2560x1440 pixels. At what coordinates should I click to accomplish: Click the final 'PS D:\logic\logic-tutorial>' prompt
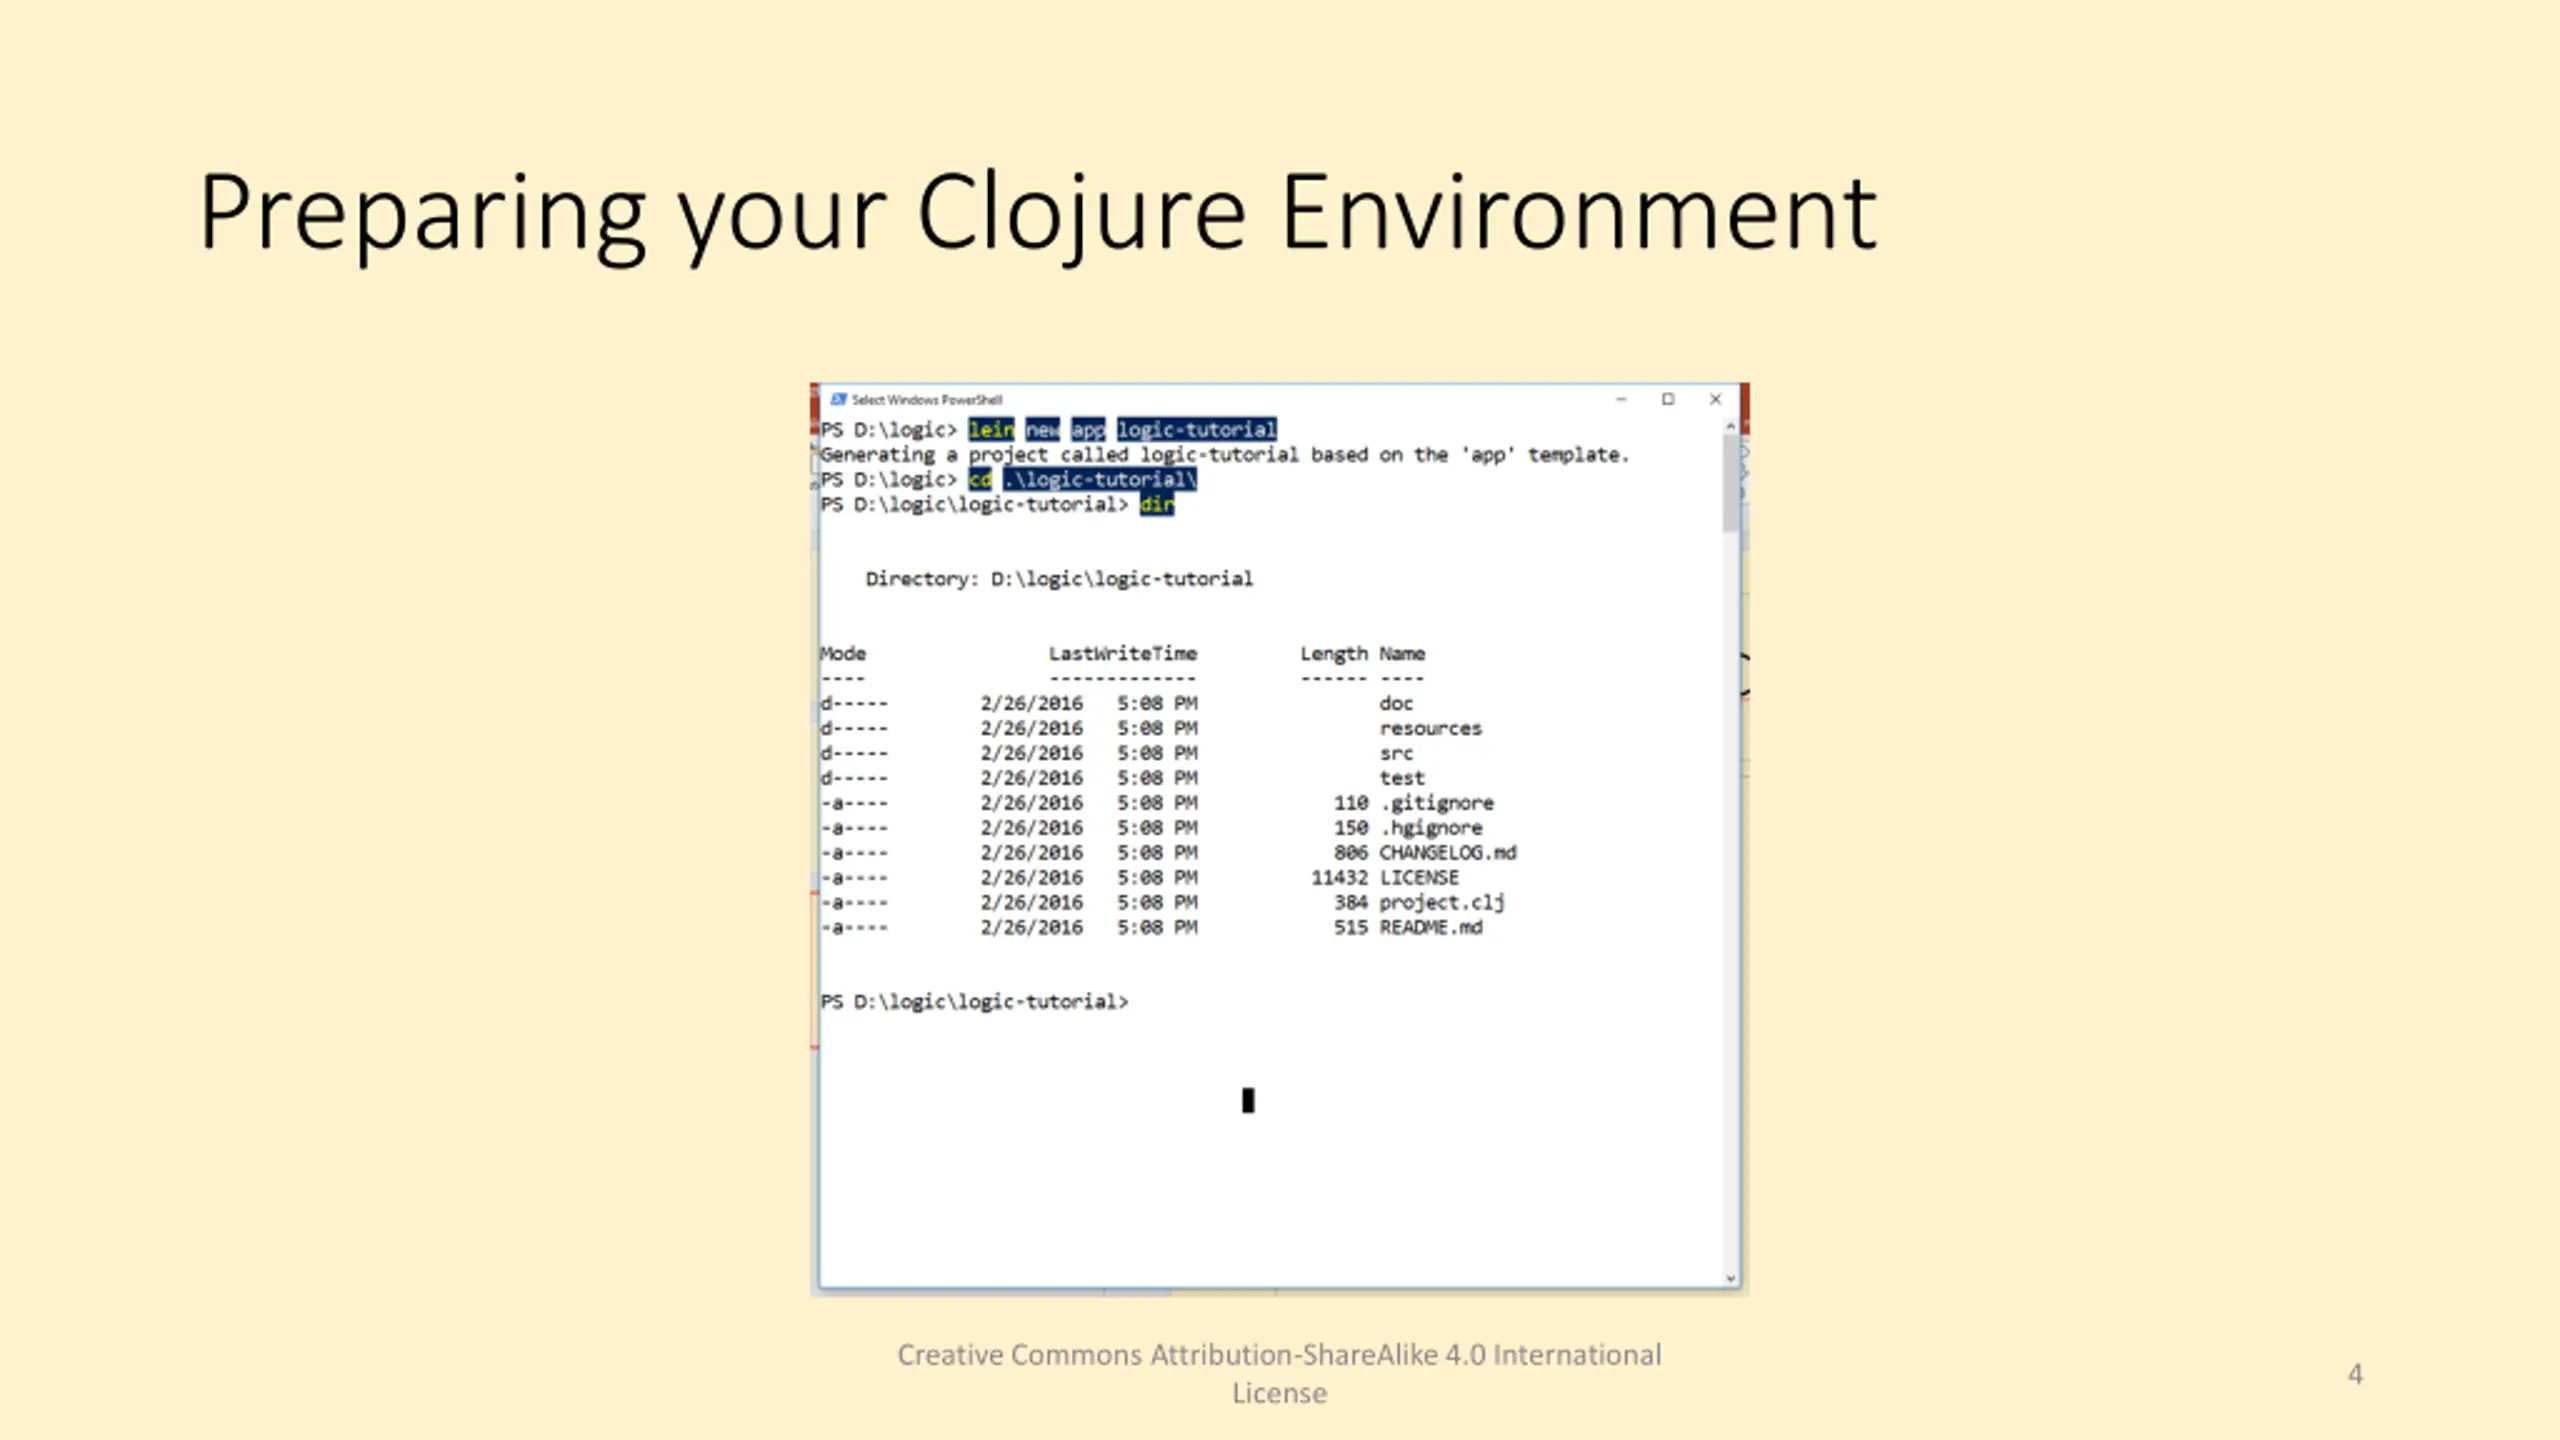[x=974, y=1002]
